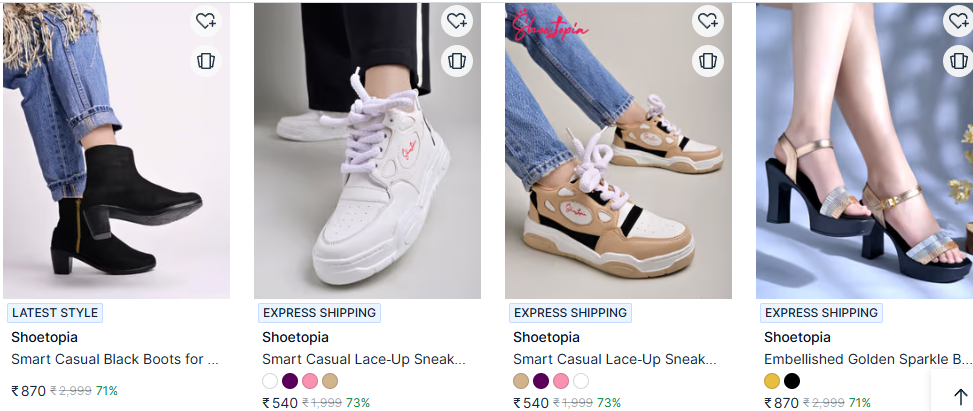The height and width of the screenshot is (411, 973).
Task: Pick pink color swatch on white sneaker card
Action: click(310, 381)
